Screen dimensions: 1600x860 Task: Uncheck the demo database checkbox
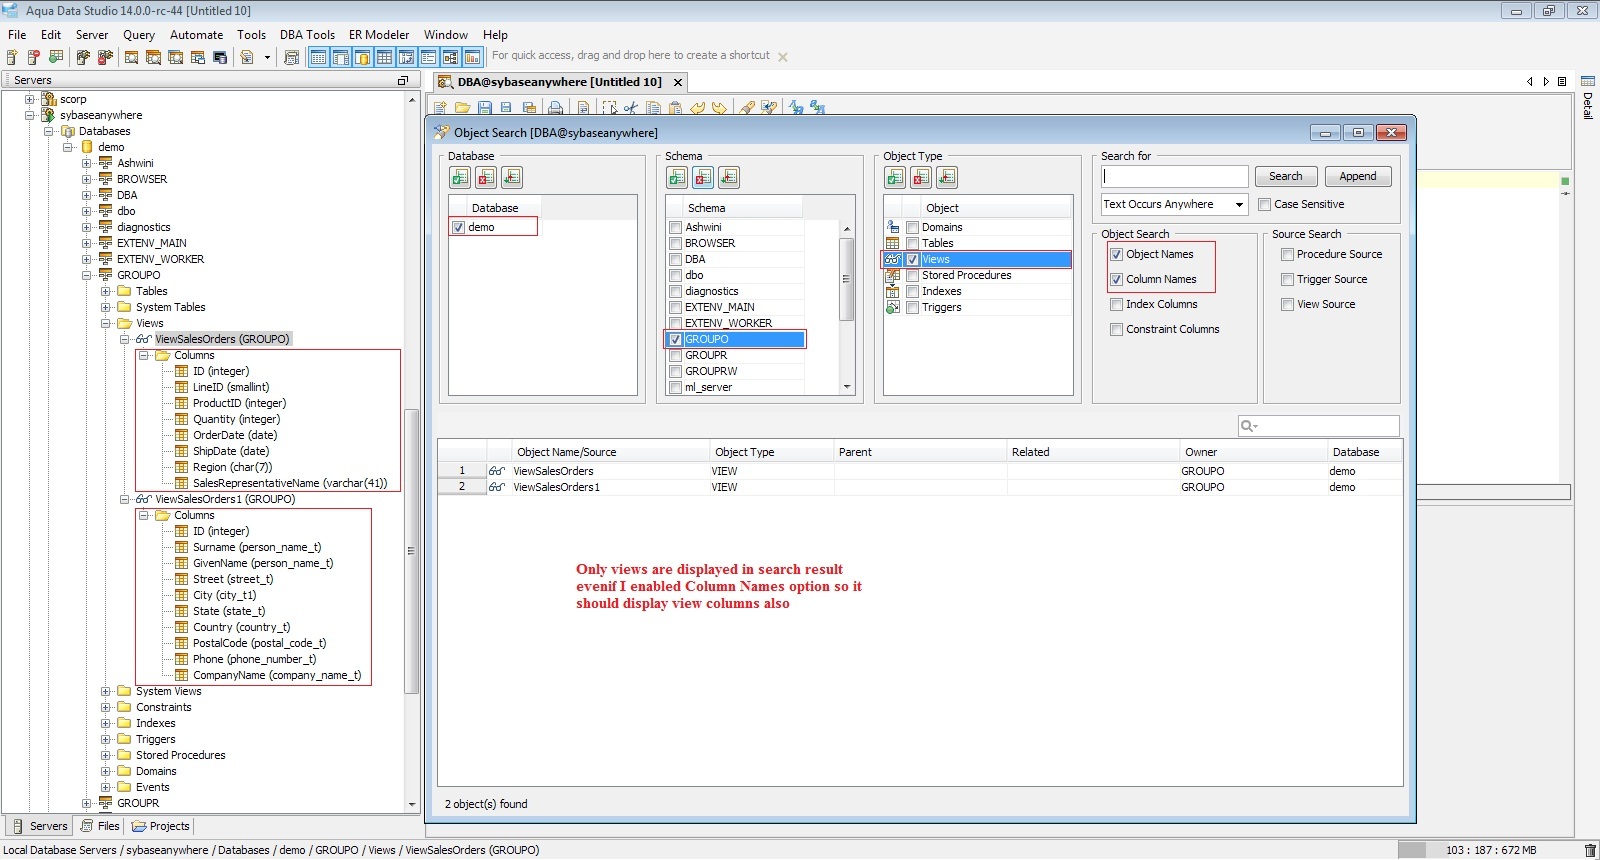[458, 227]
